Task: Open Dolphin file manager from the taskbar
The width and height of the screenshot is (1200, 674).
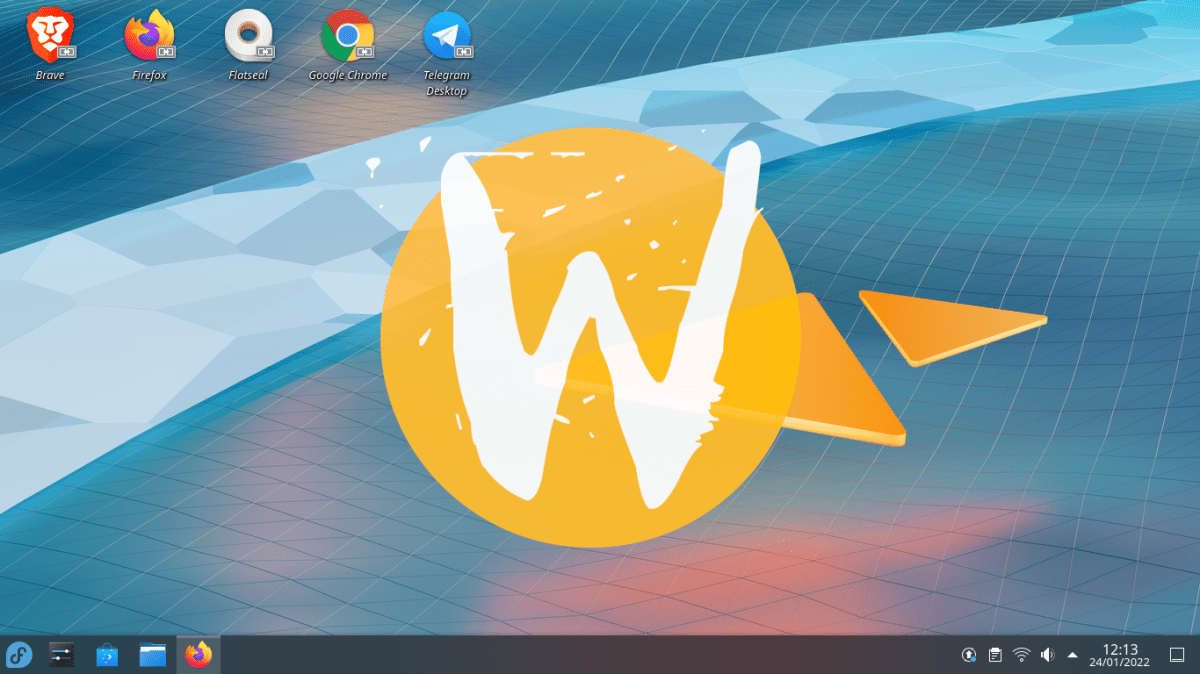Action: [x=151, y=655]
